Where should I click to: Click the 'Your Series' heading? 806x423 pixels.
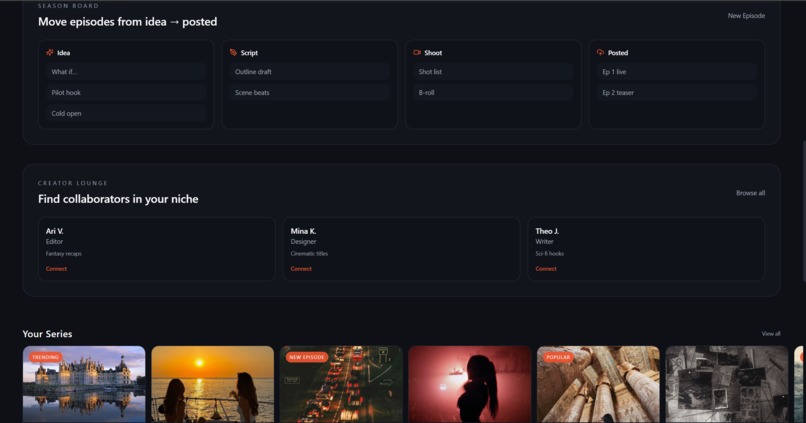coord(47,334)
